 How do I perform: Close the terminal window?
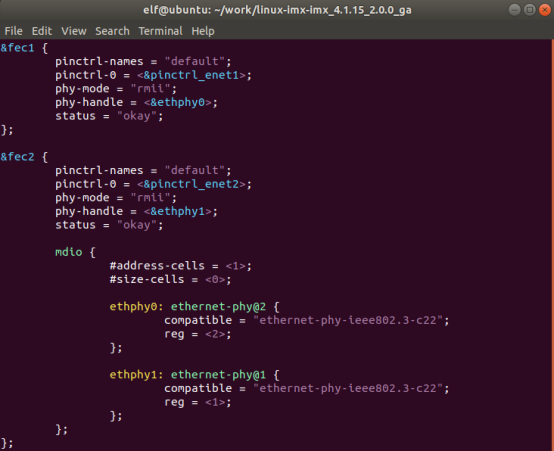click(544, 10)
